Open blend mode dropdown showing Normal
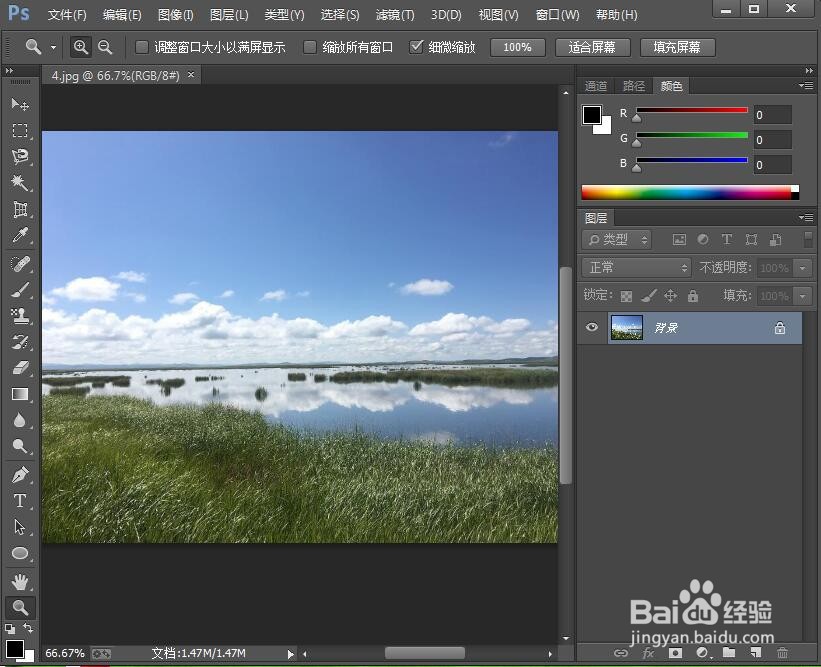Screen dimensions: 821x667 tap(636, 268)
